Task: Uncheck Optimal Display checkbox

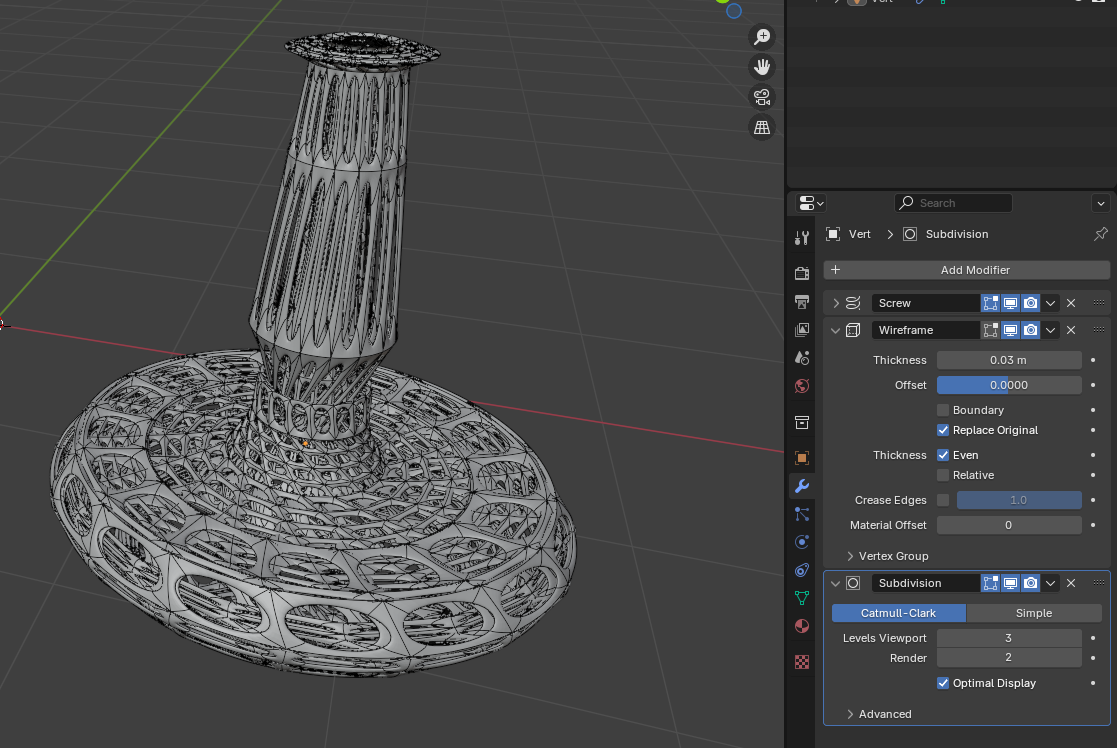Action: (x=943, y=683)
